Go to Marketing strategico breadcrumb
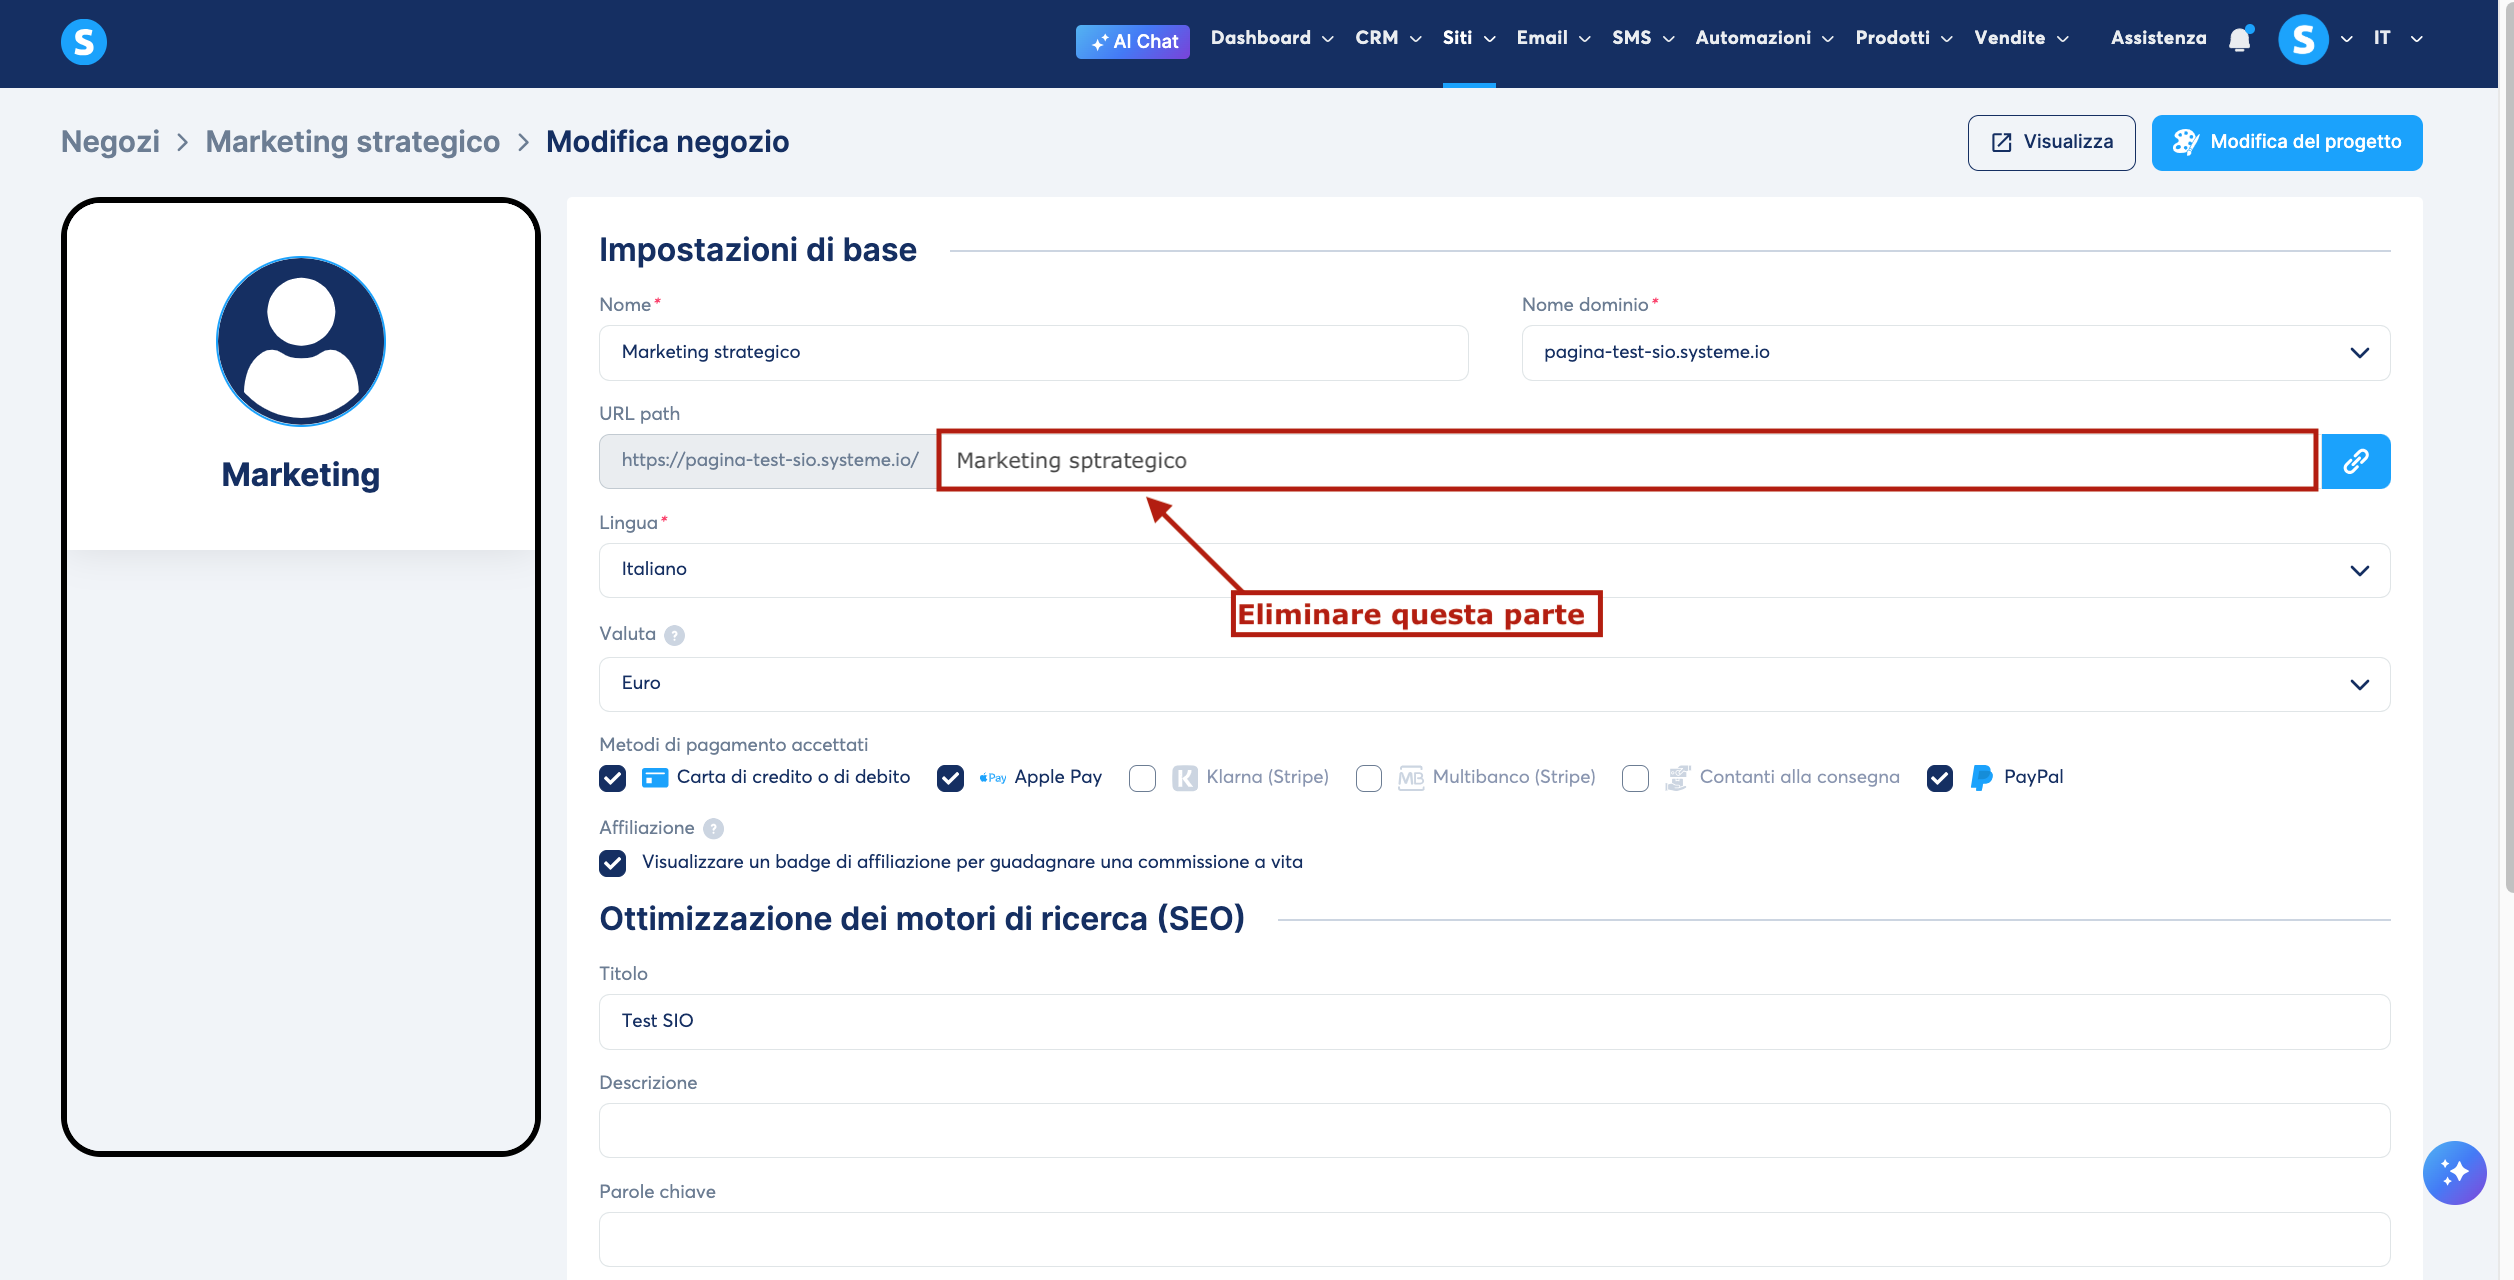 [x=353, y=142]
